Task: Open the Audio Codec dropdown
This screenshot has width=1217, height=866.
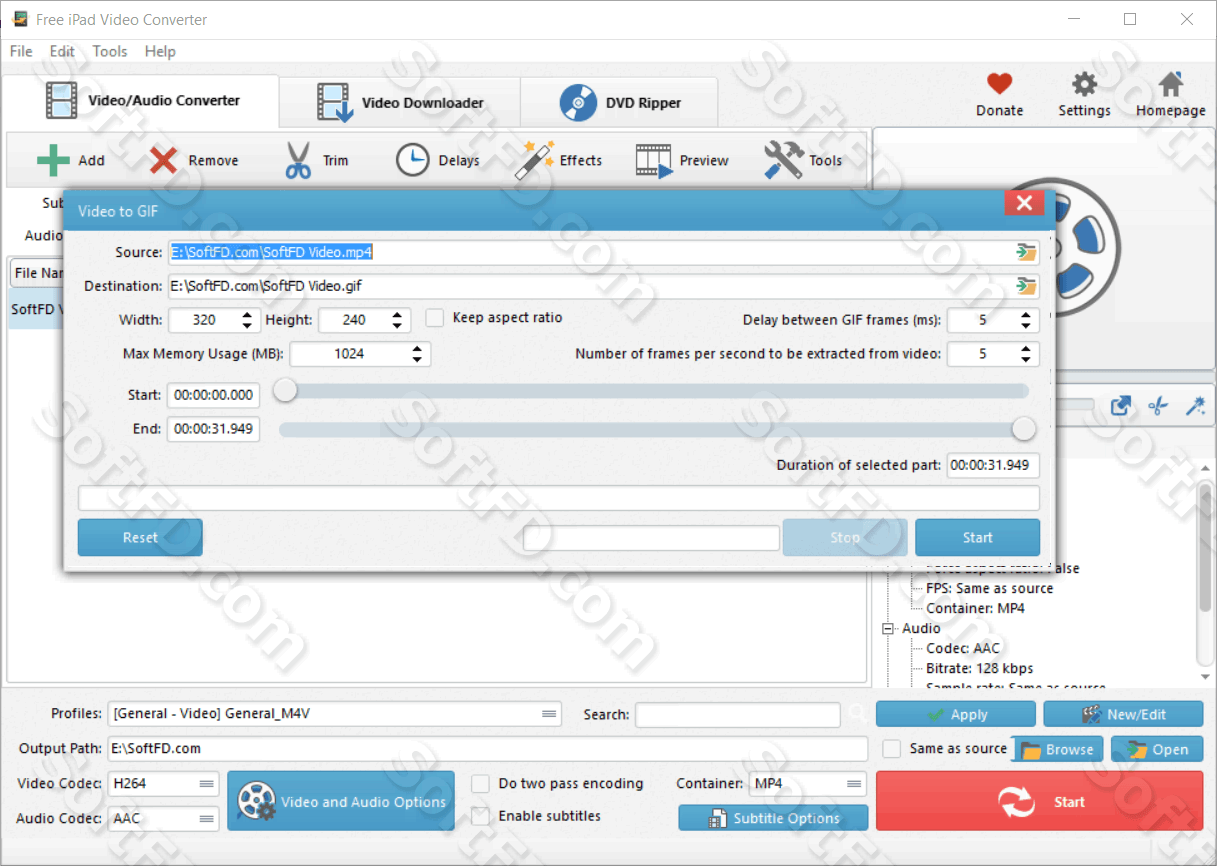Action: point(163,818)
